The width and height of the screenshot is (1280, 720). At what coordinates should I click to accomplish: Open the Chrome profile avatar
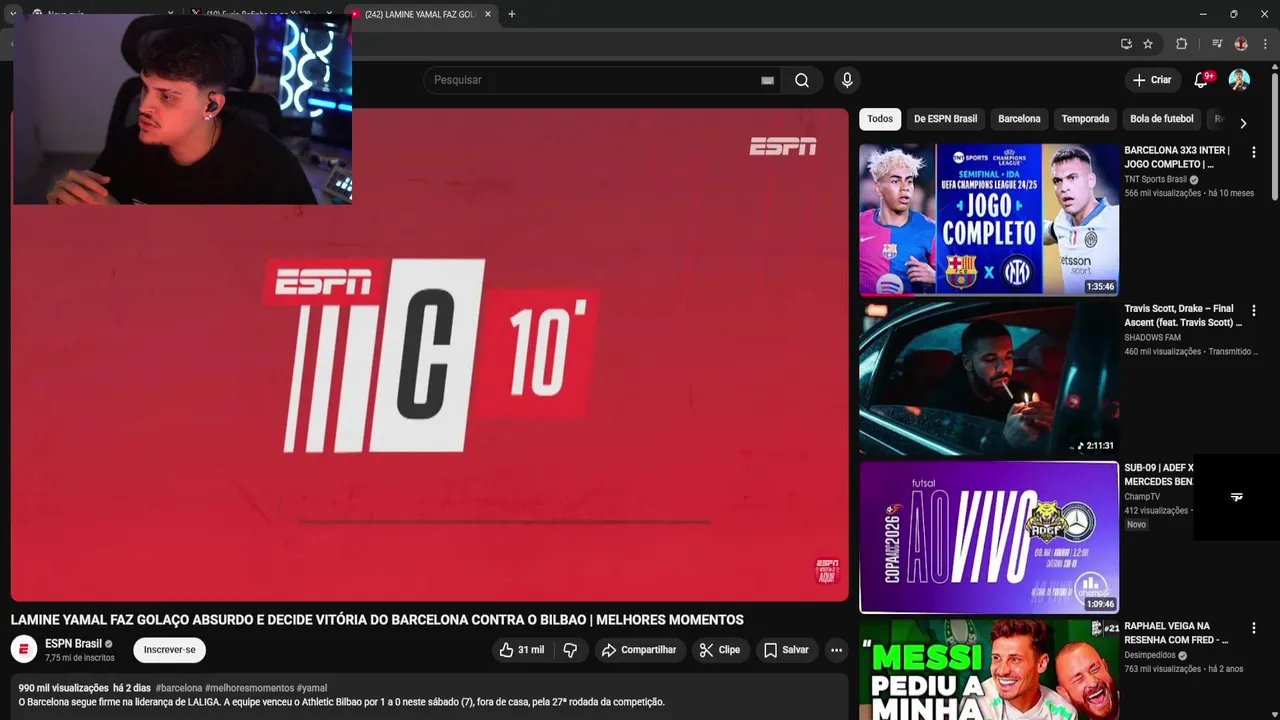pyautogui.click(x=1241, y=44)
